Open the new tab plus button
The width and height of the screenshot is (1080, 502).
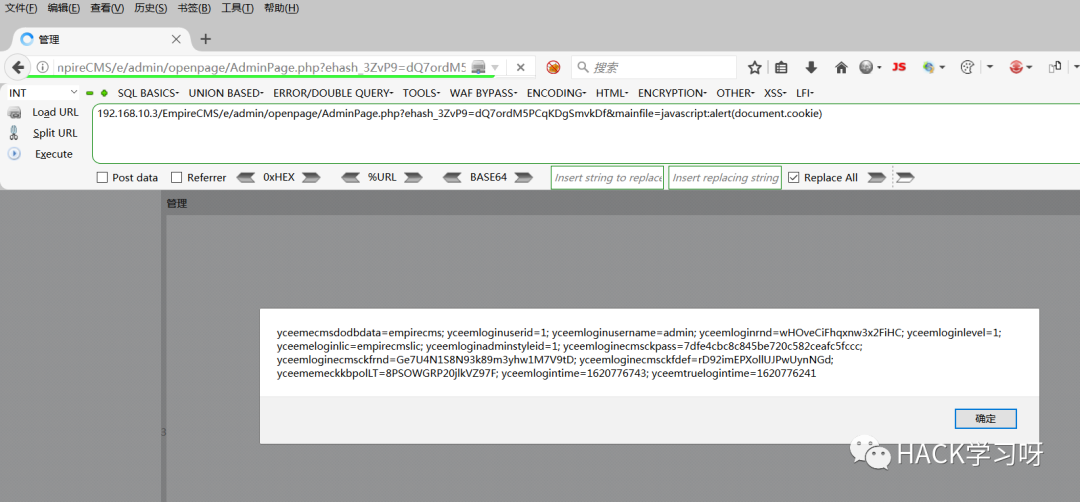coord(205,39)
